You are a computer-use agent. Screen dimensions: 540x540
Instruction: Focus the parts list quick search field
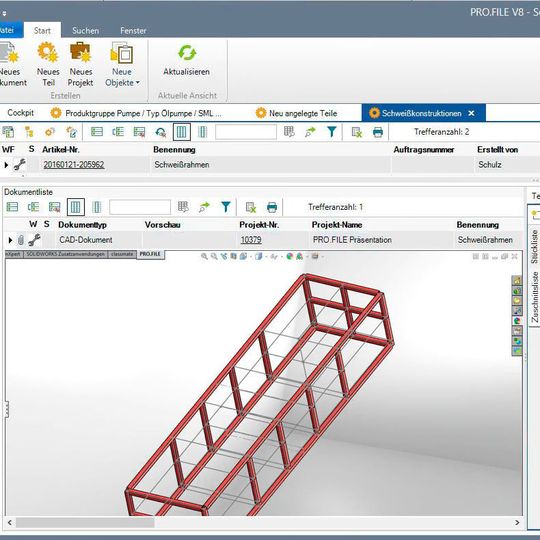click(246, 132)
